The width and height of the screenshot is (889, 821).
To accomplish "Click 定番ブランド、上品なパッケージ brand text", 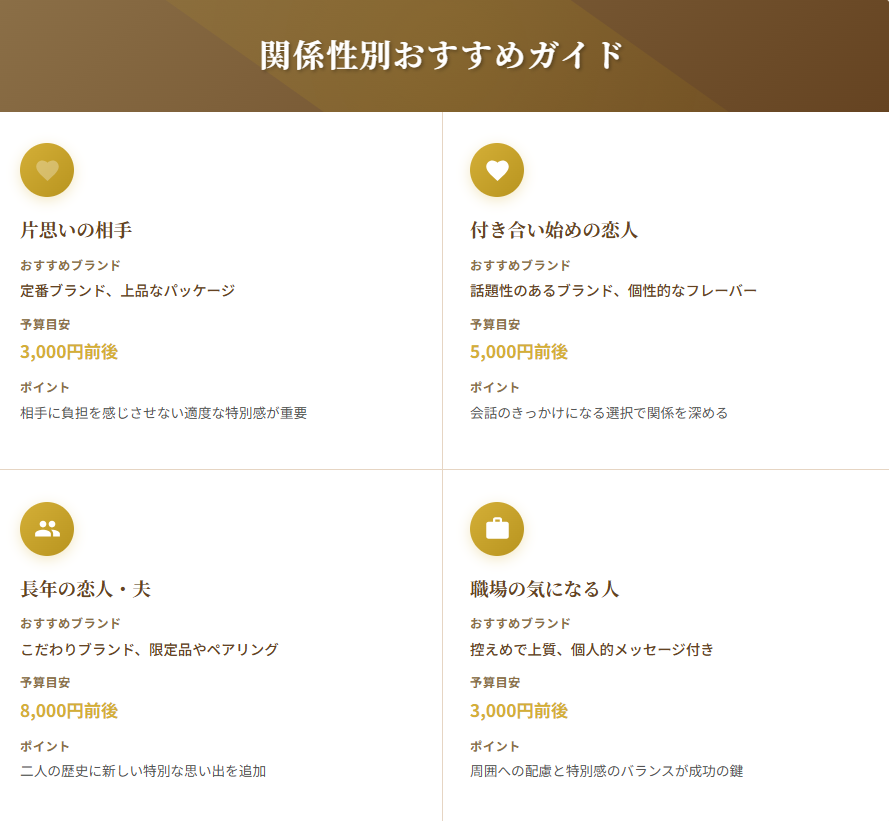I will [127, 291].
